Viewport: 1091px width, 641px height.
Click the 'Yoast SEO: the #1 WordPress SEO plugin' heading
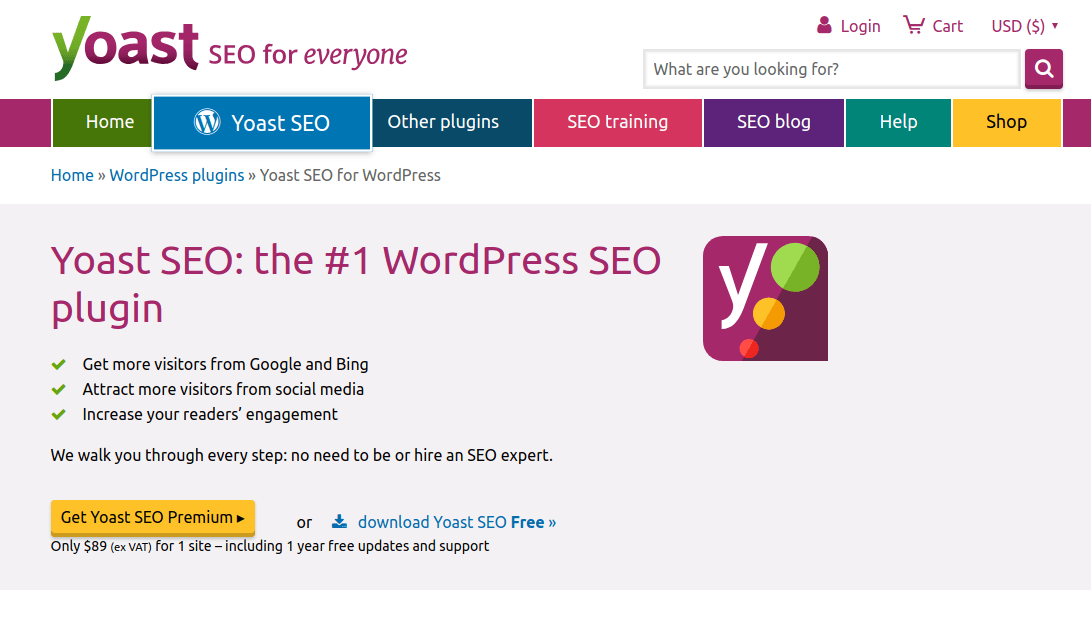pyautogui.click(x=356, y=284)
